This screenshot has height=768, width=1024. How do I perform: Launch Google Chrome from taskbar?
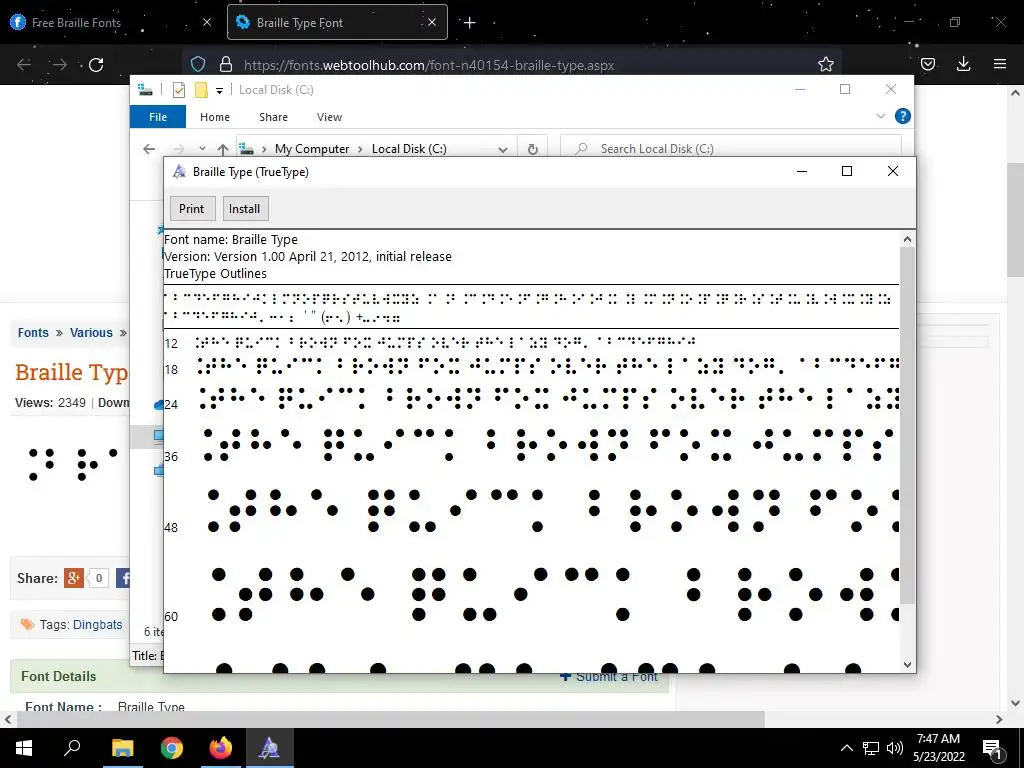click(172, 748)
